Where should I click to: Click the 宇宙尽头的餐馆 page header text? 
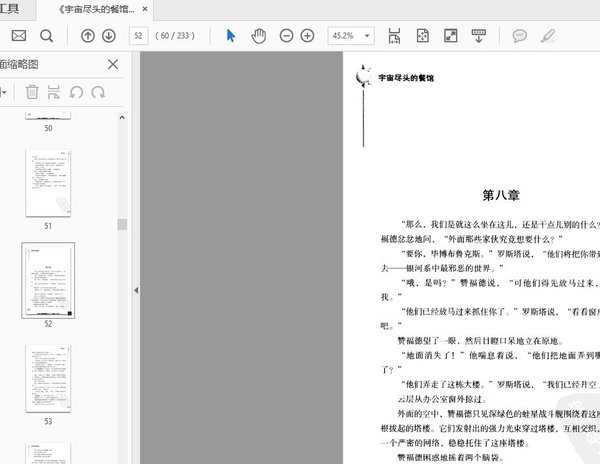coord(406,78)
